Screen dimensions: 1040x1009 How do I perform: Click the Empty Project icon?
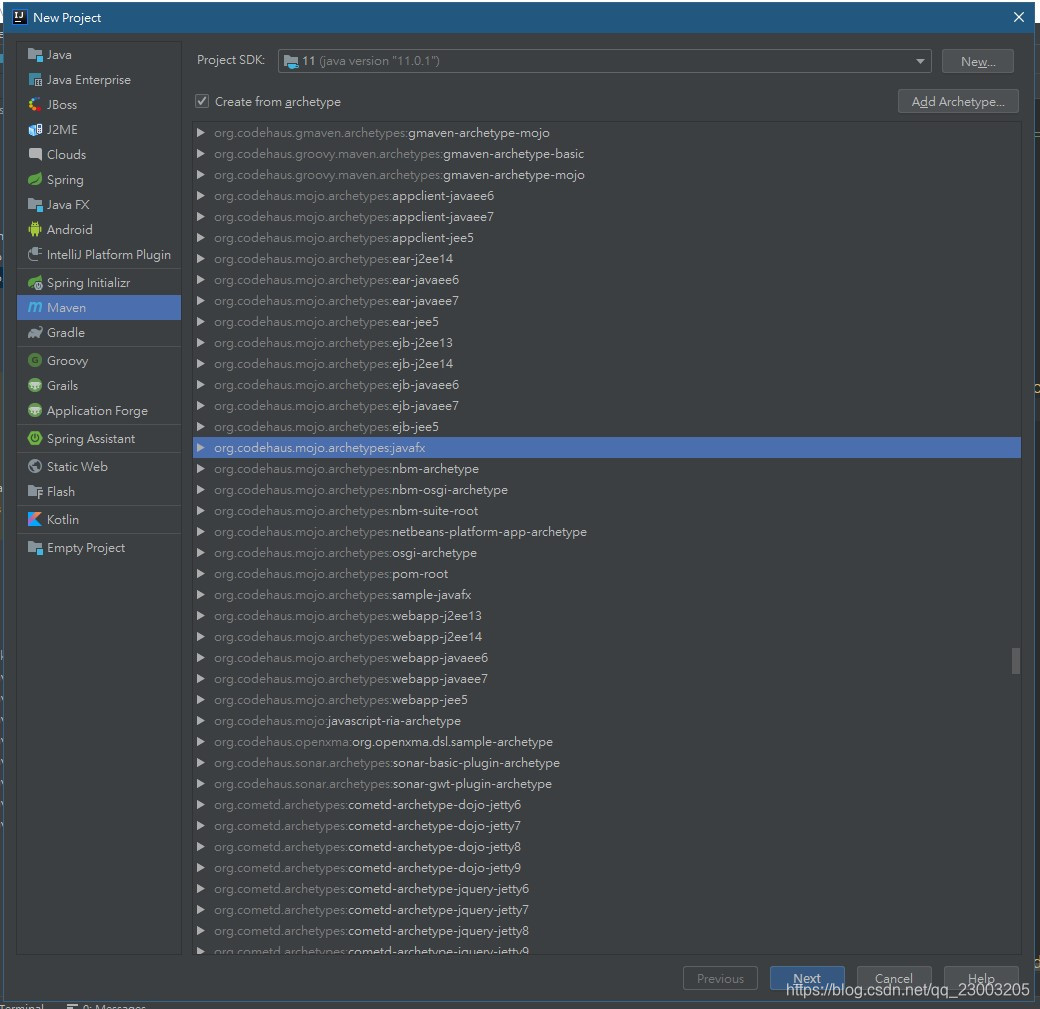[35, 548]
